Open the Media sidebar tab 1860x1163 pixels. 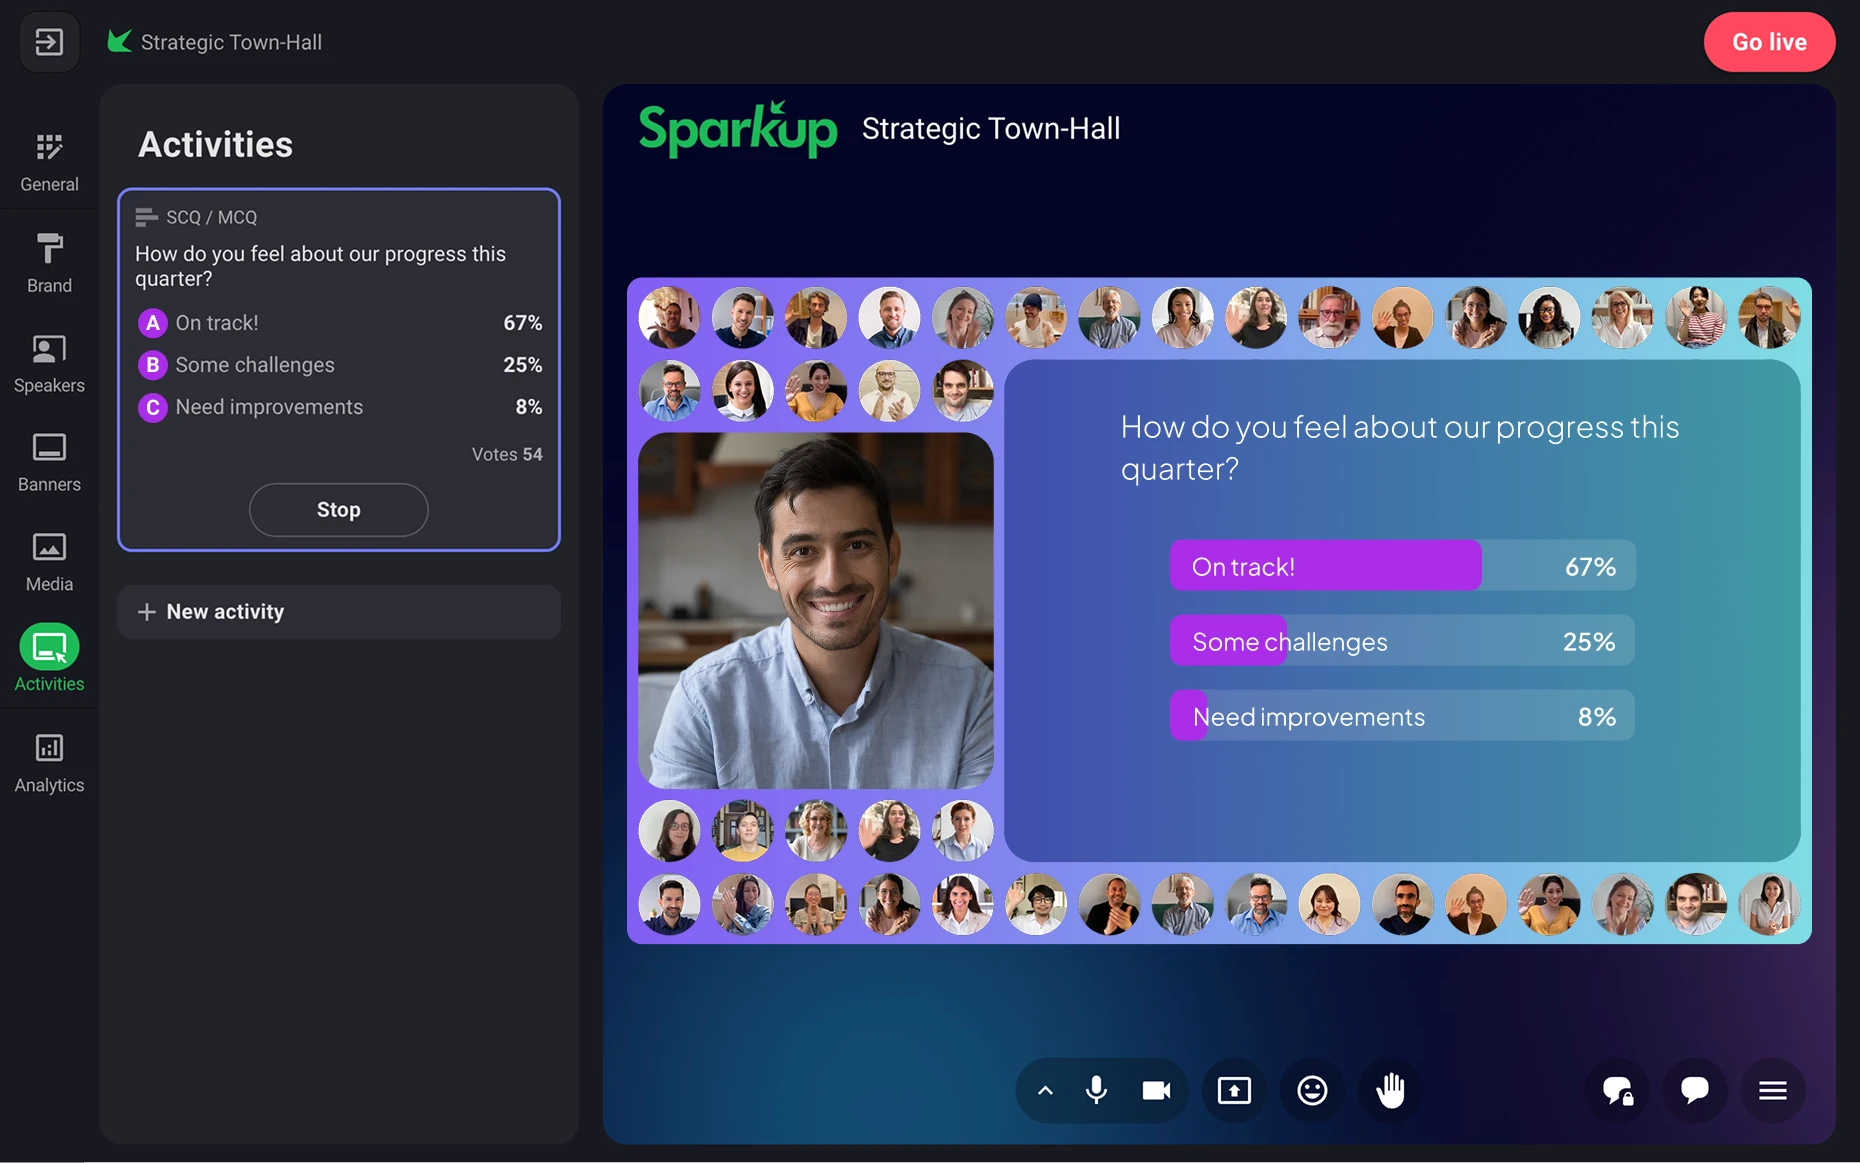click(49, 563)
